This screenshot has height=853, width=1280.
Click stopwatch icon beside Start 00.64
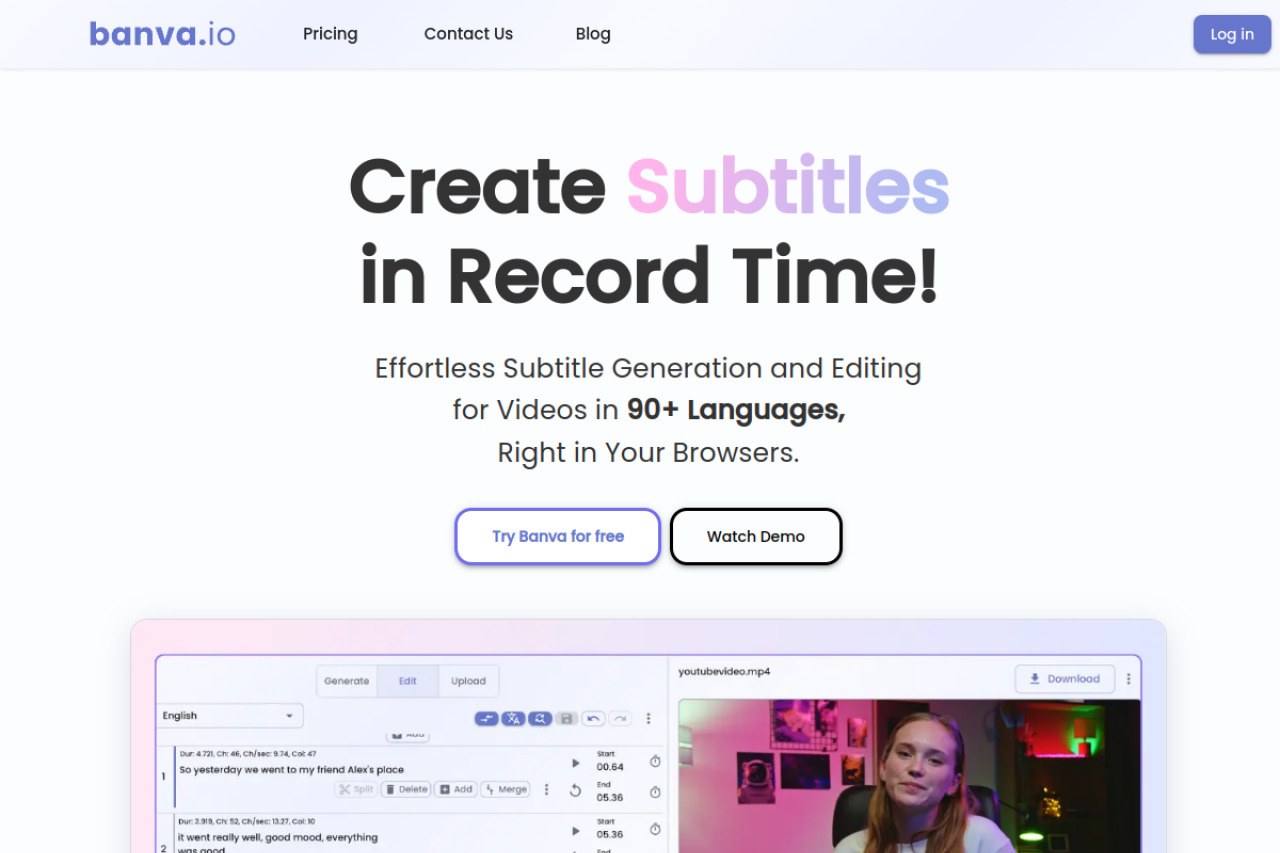(655, 762)
